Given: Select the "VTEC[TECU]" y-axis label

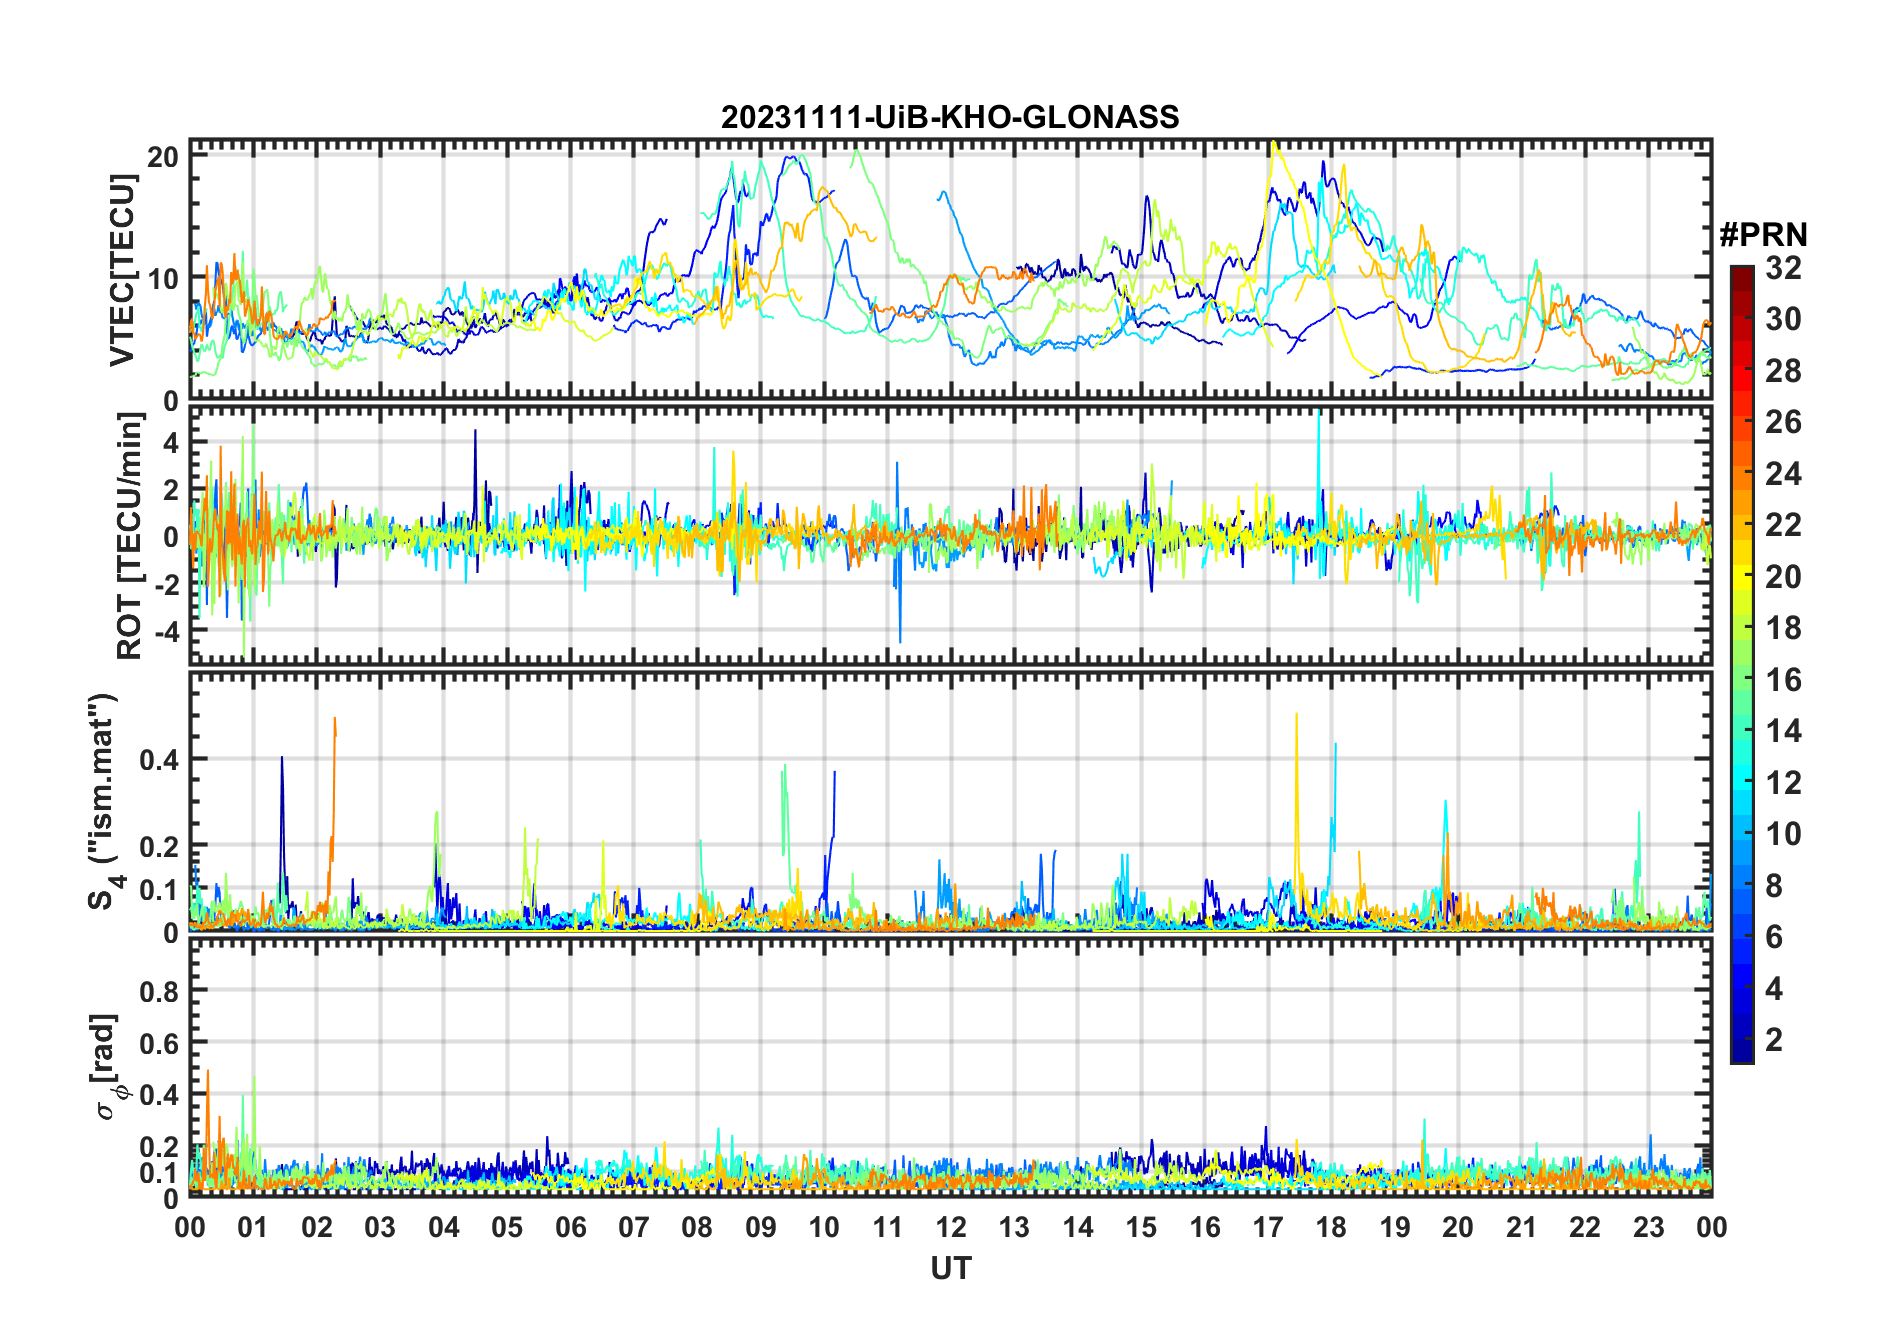Looking at the screenshot, I should click(122, 270).
